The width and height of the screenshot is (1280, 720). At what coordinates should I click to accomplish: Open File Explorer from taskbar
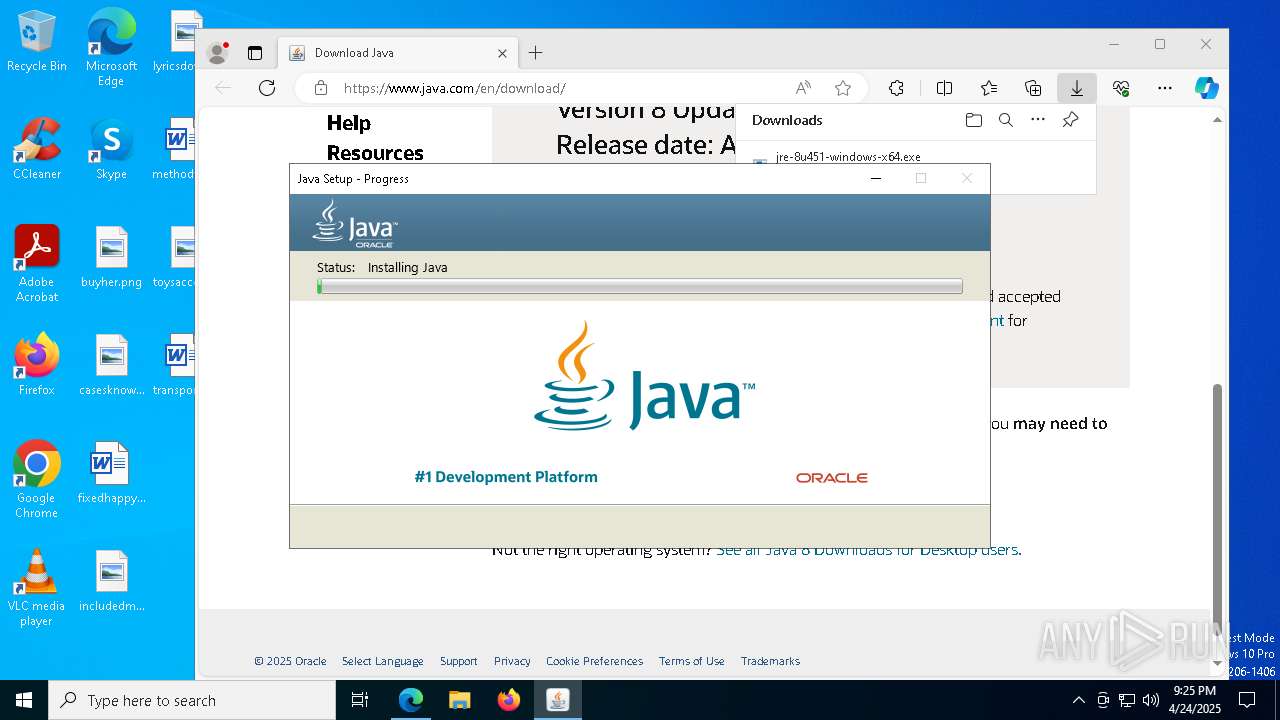point(459,700)
